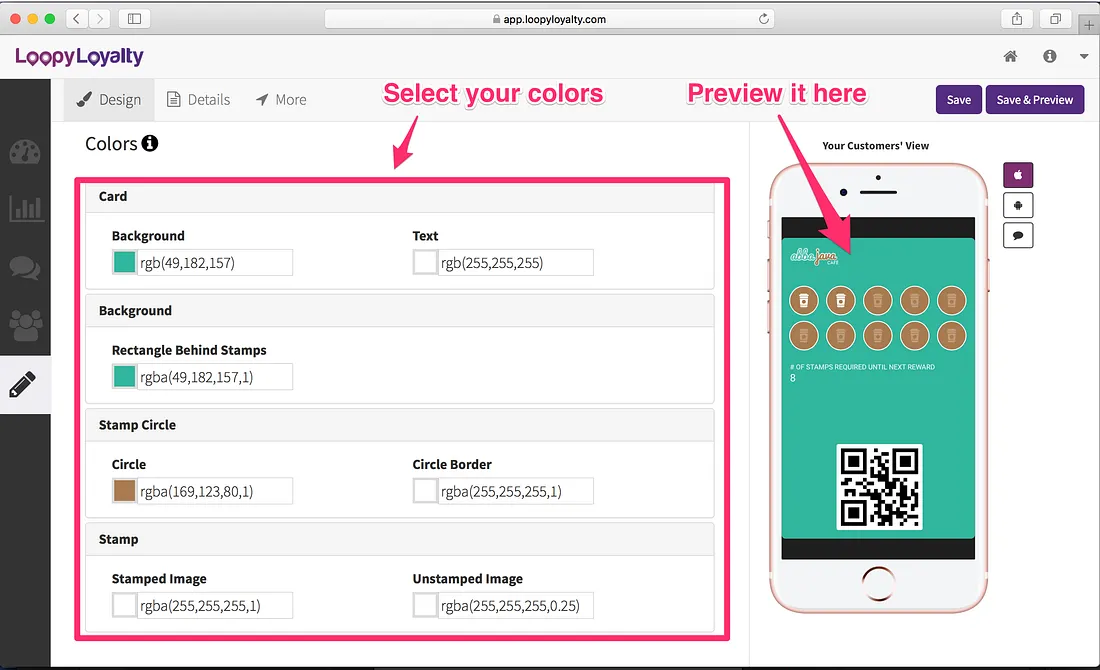Open Stamped Image color swatch
This screenshot has width=1100, height=670.
(x=124, y=605)
